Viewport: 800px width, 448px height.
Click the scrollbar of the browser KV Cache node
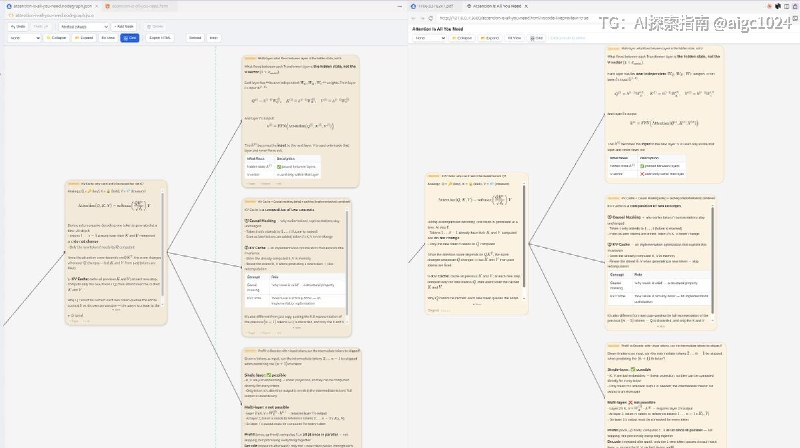coord(713,259)
